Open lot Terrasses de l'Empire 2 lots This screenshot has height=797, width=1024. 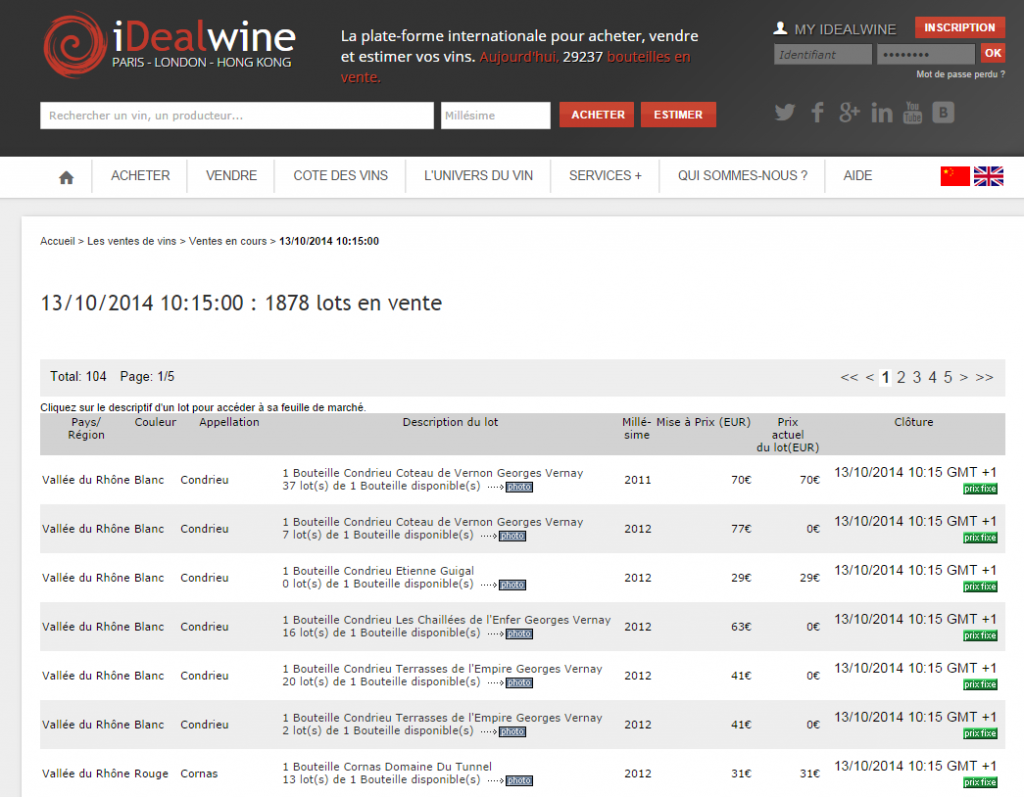442,724
